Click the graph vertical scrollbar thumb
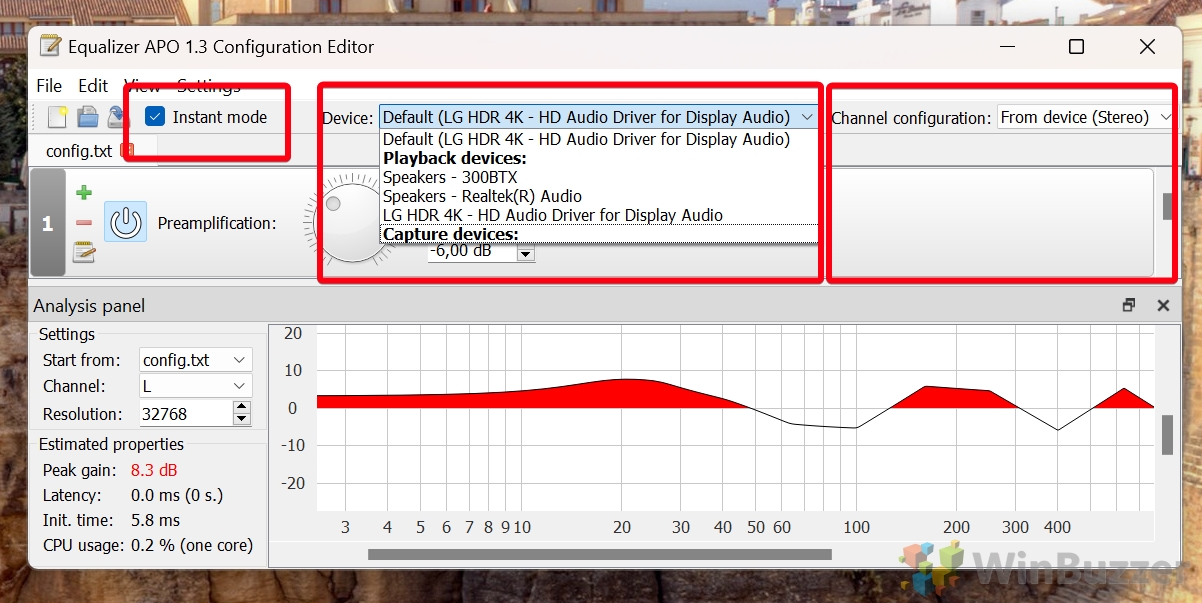Viewport: 1202px width, 603px height. click(1166, 434)
